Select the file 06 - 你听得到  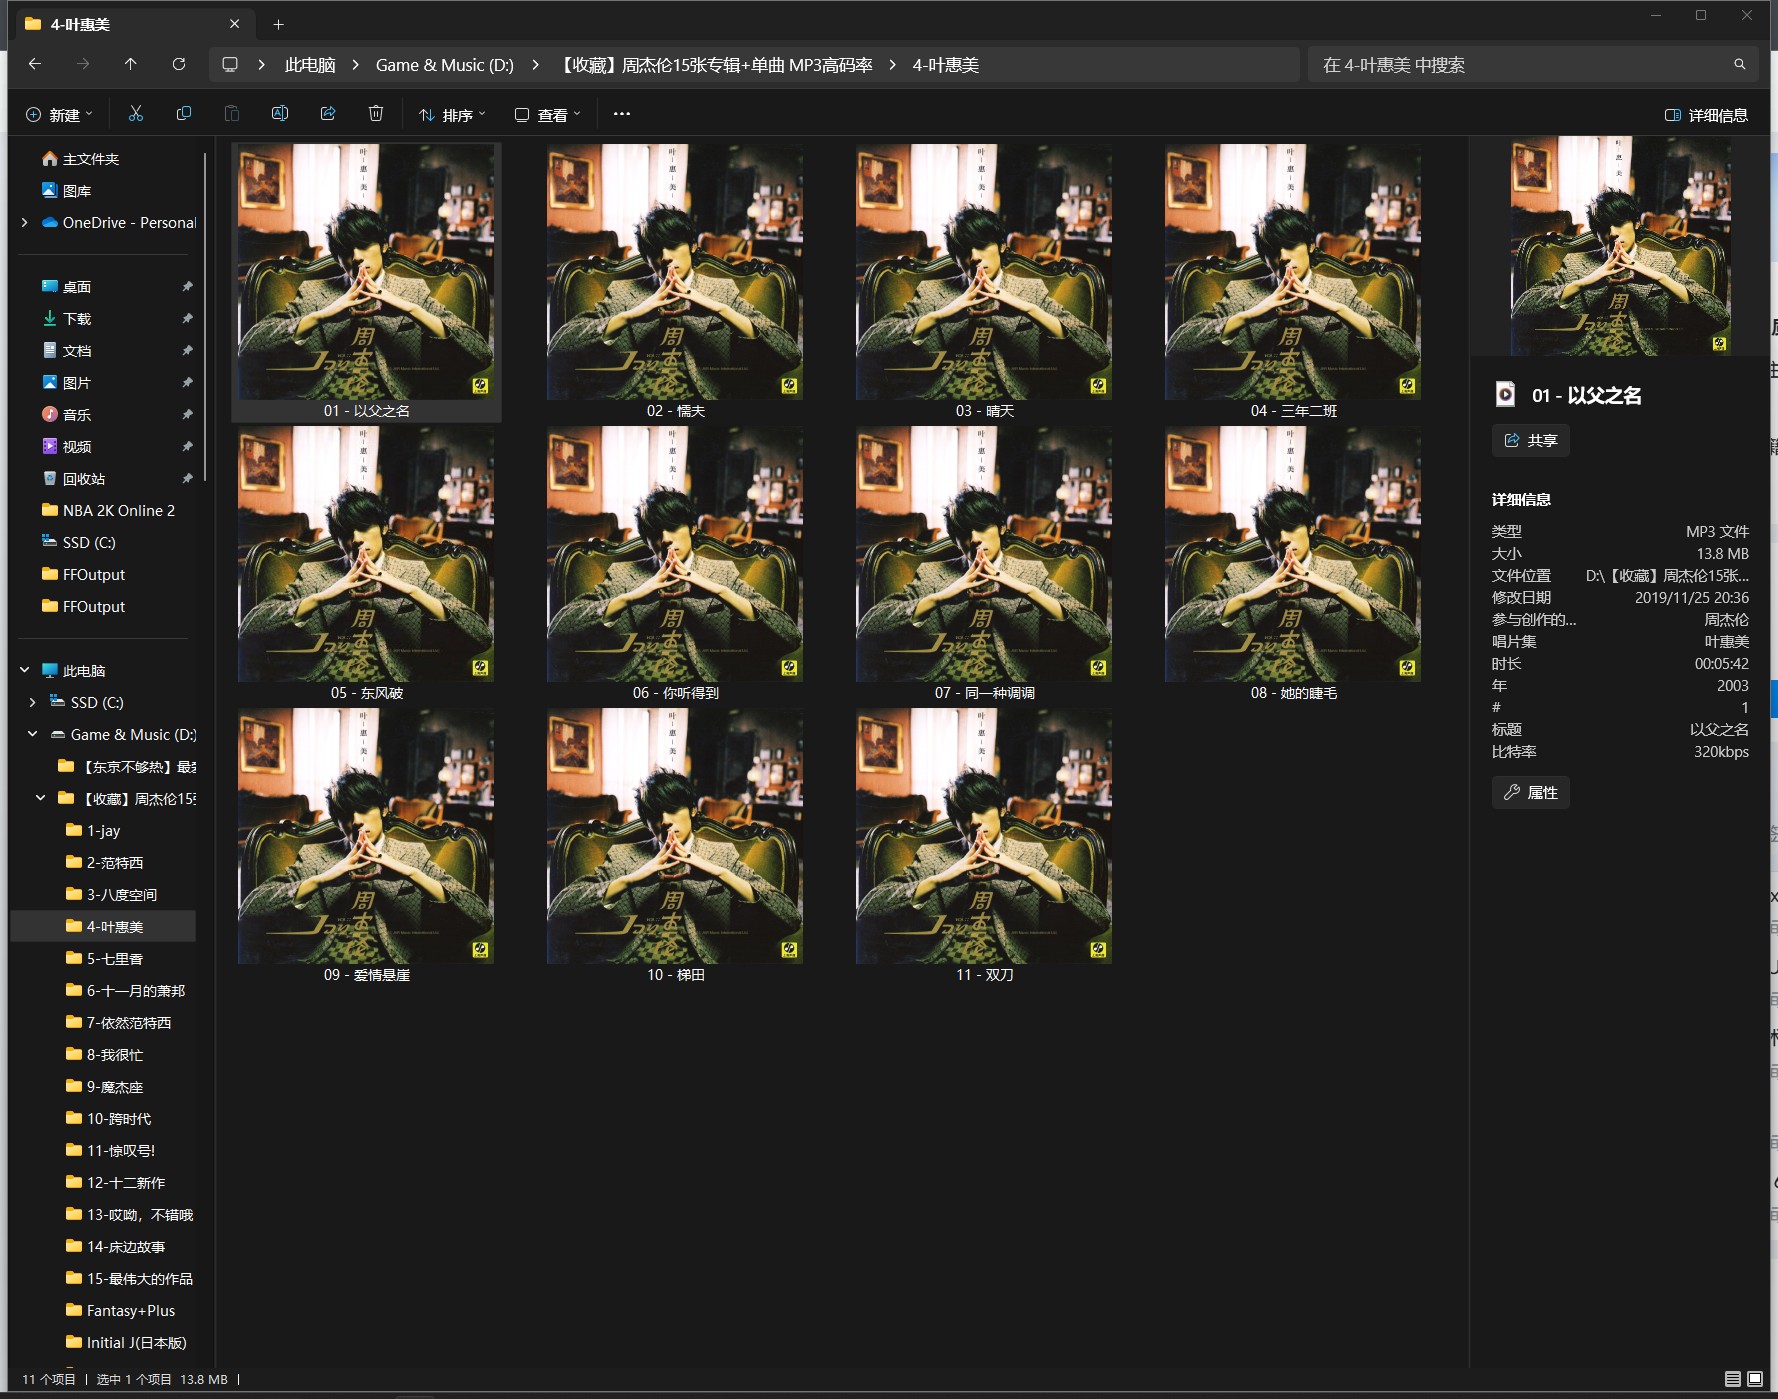(675, 564)
